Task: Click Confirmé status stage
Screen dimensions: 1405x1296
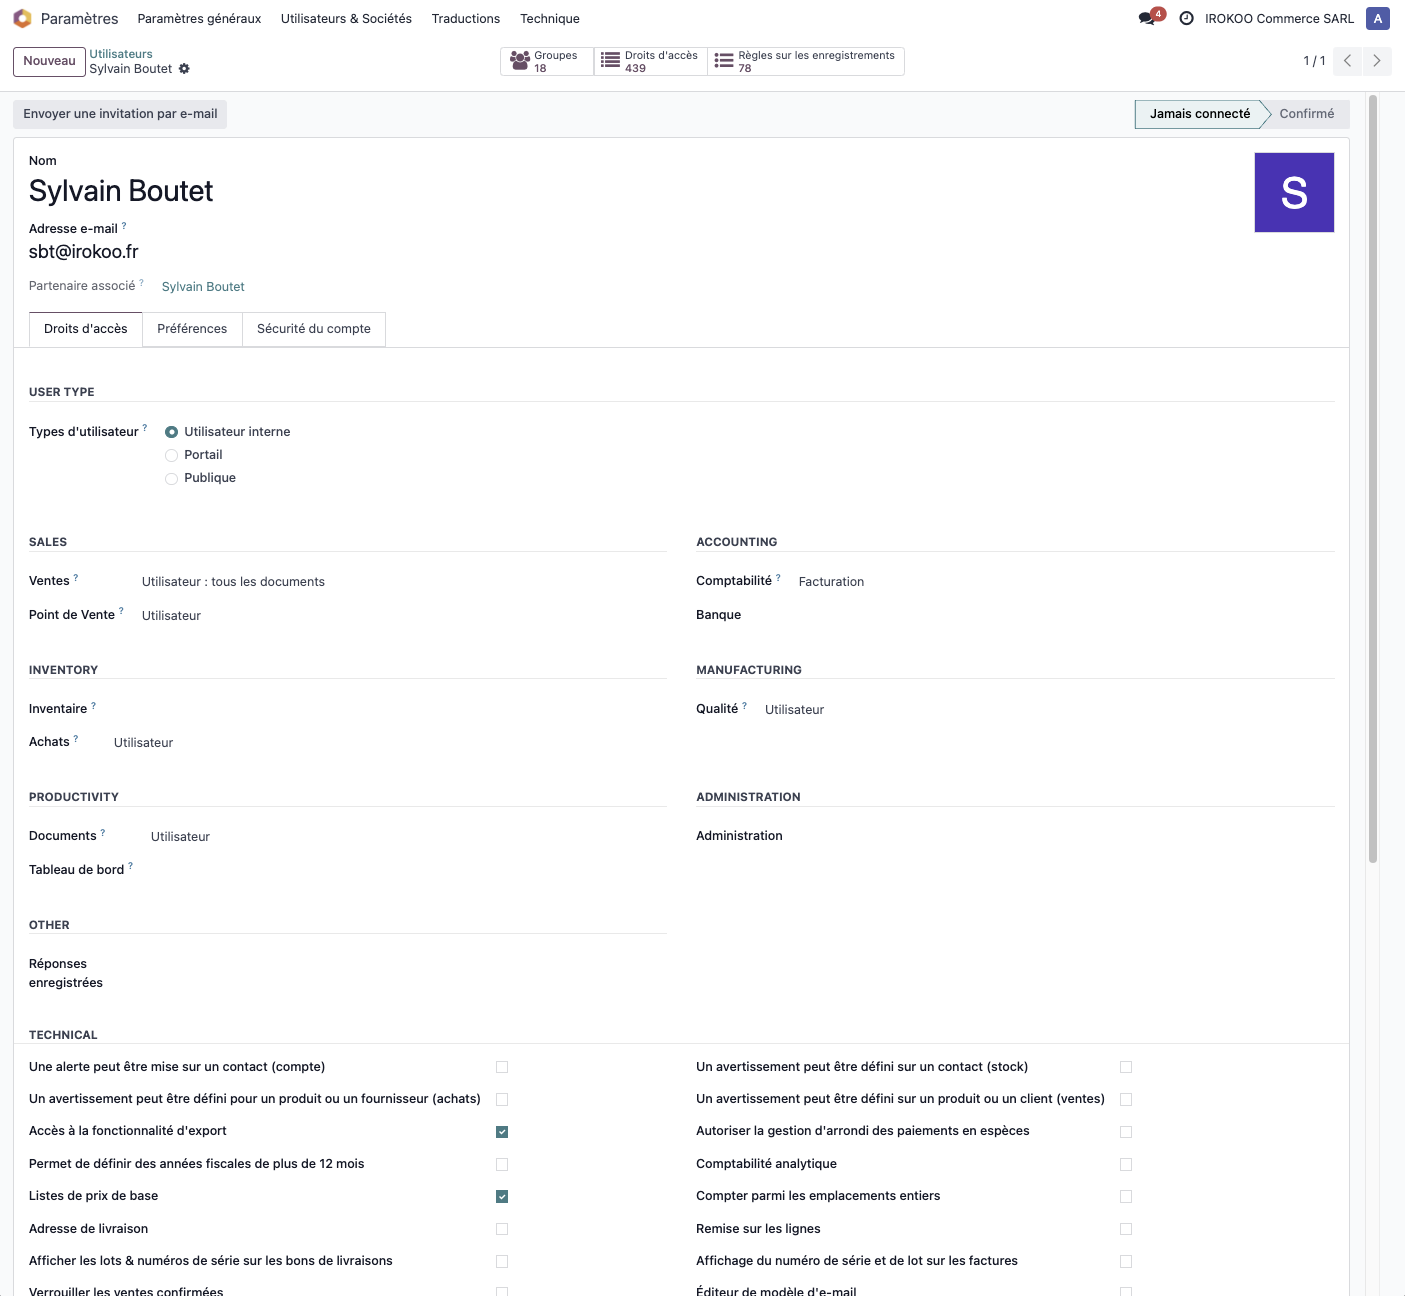Action: pos(1306,114)
